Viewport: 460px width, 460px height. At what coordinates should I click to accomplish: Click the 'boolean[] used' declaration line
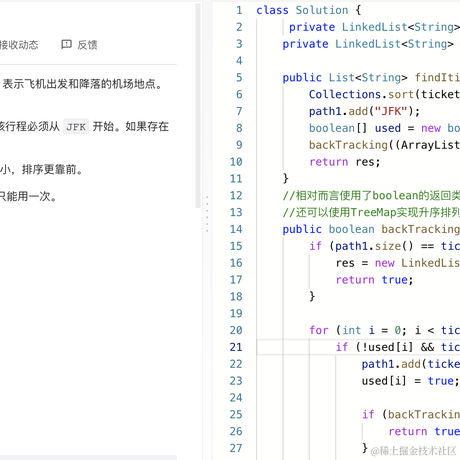click(x=384, y=128)
